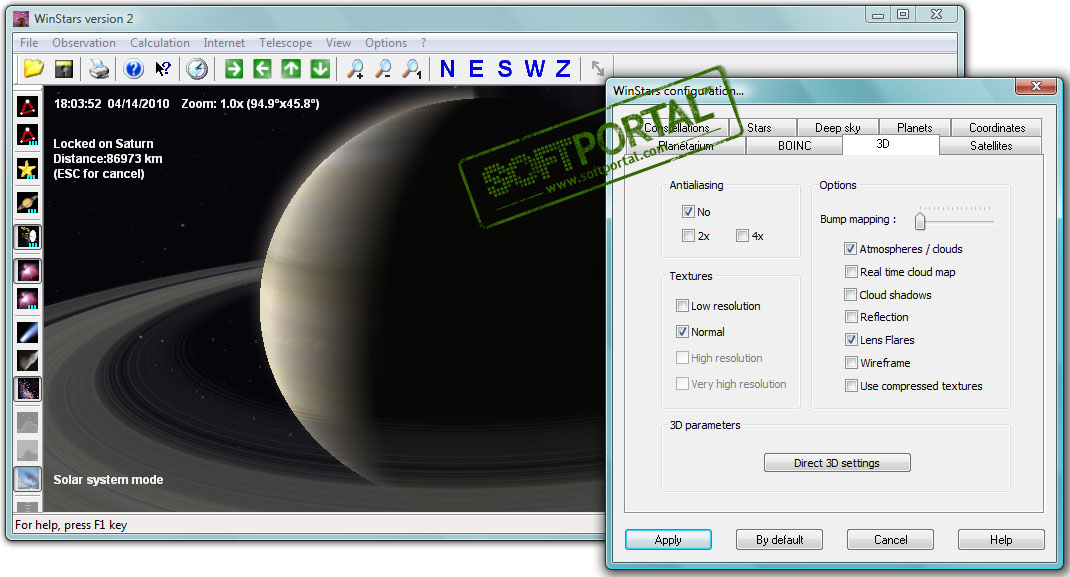The image size is (1070, 577).
Task: Open the Options menu
Action: coord(386,42)
